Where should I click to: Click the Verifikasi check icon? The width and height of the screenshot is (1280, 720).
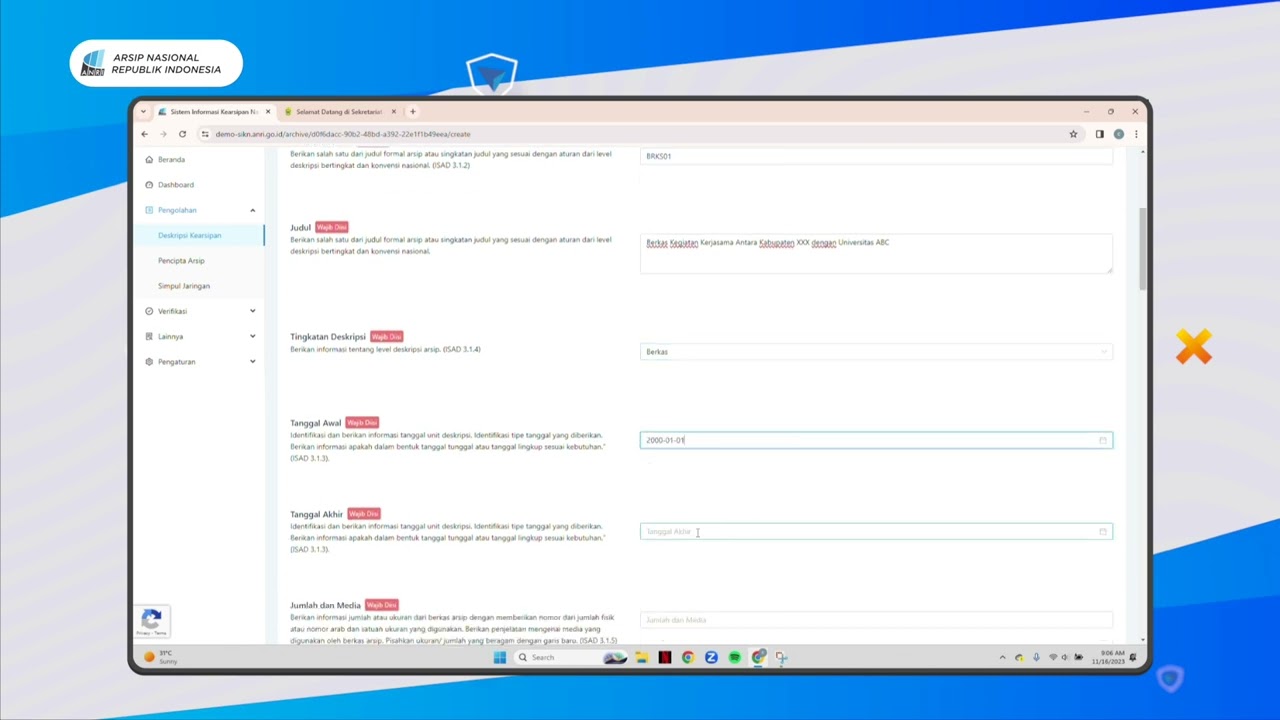pyautogui.click(x=149, y=311)
